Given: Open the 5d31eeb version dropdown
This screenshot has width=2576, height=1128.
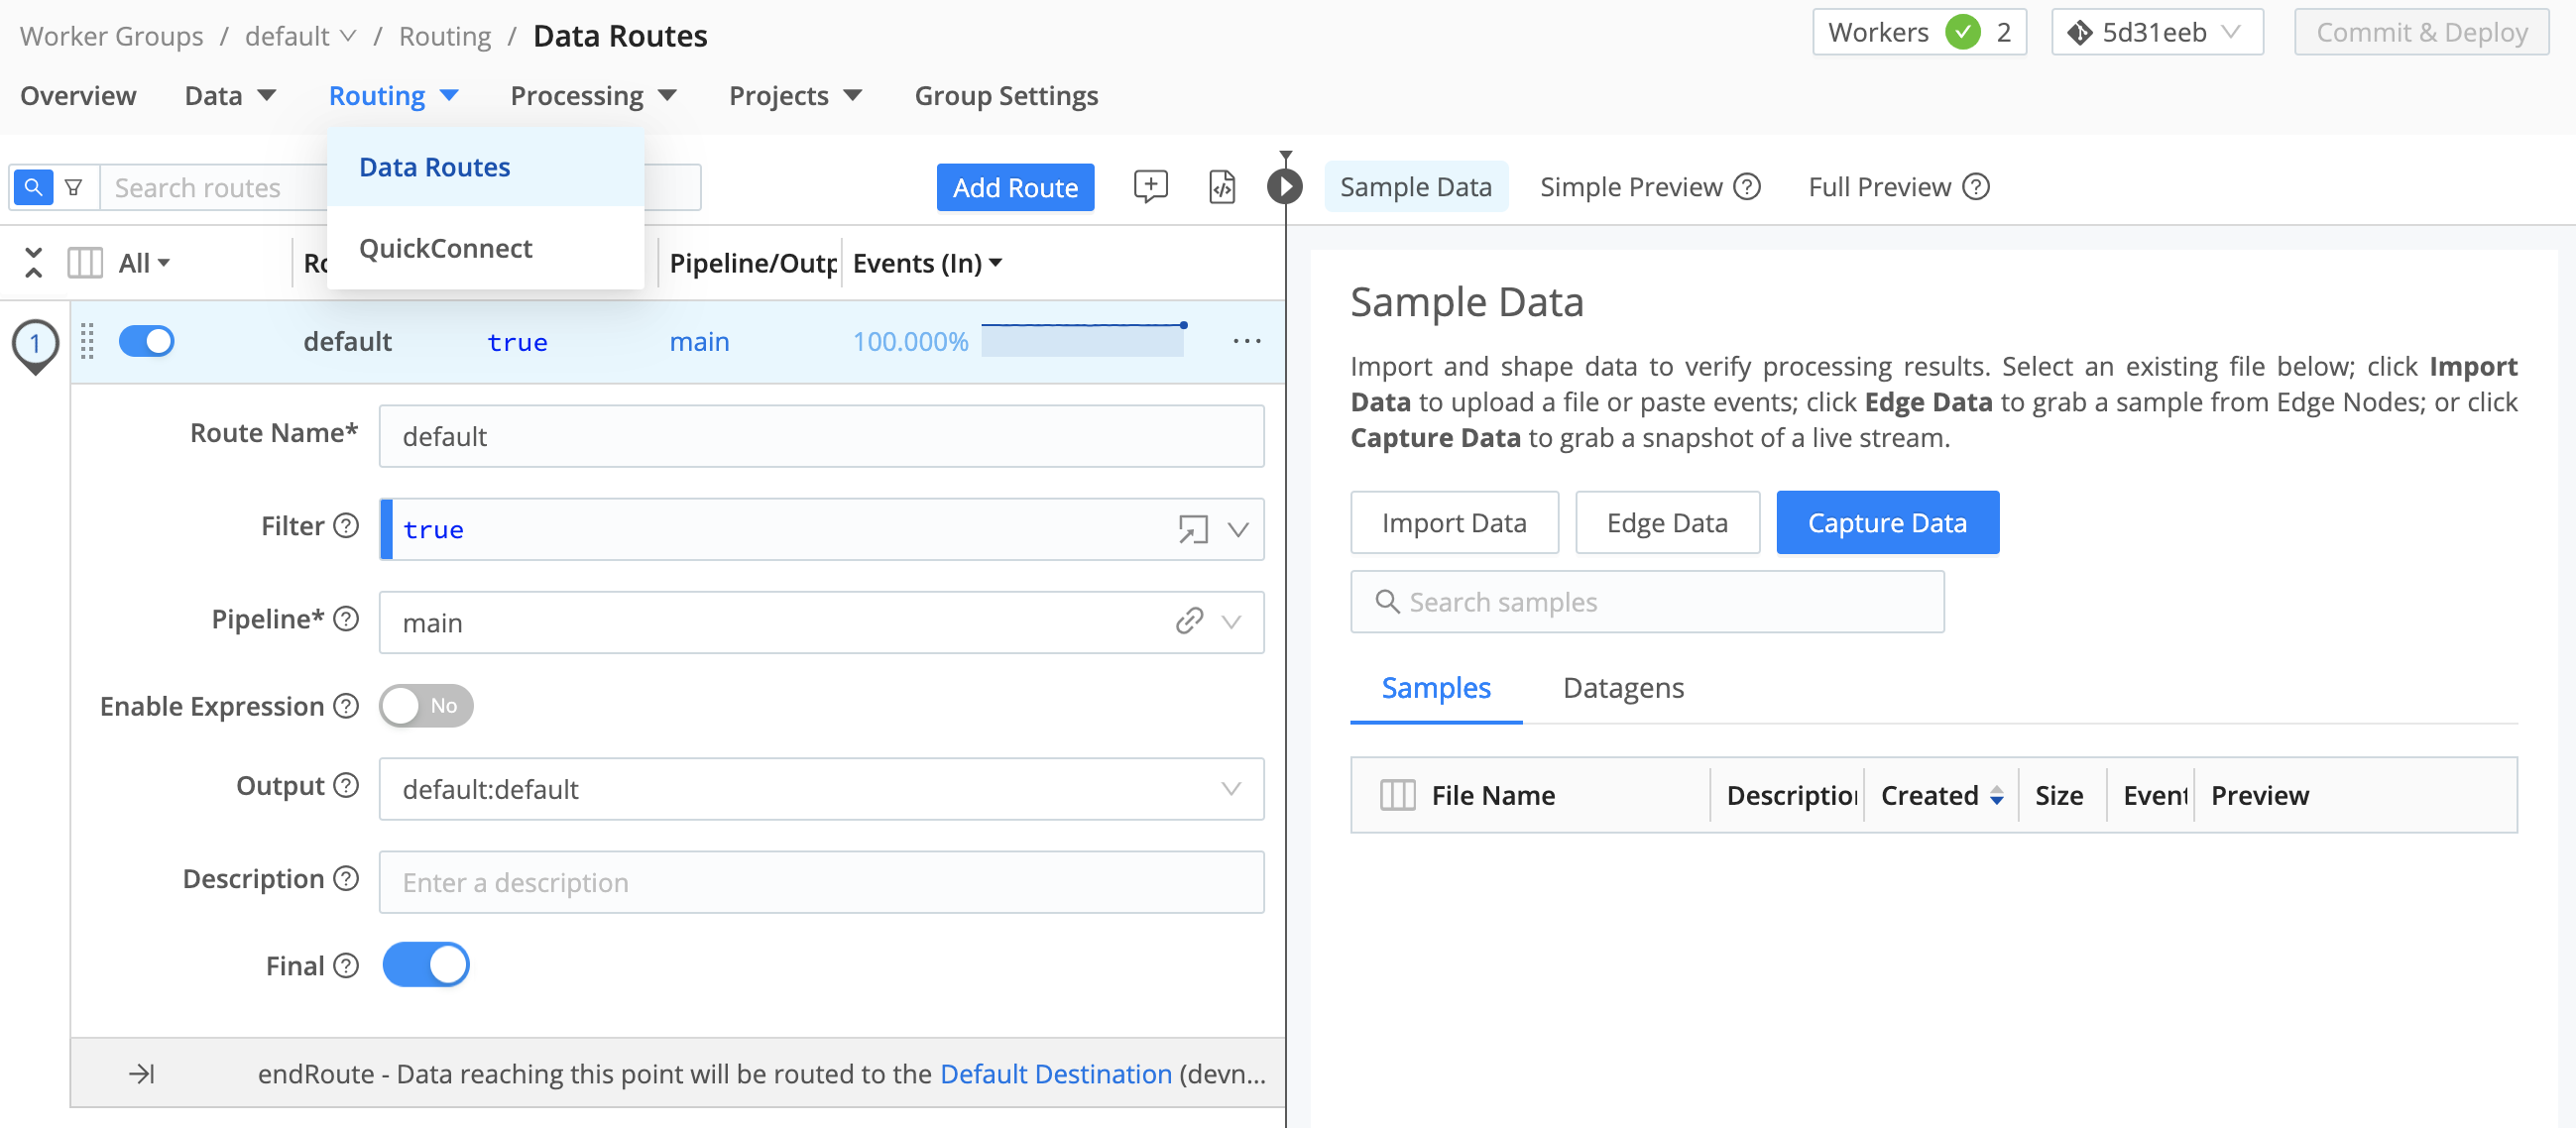Looking at the screenshot, I should [2157, 31].
